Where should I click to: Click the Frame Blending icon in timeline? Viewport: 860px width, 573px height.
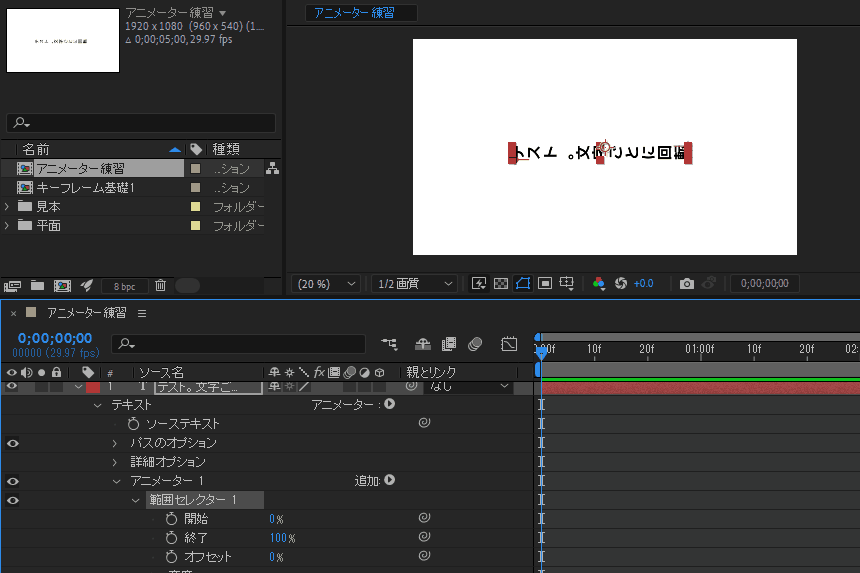coord(449,344)
